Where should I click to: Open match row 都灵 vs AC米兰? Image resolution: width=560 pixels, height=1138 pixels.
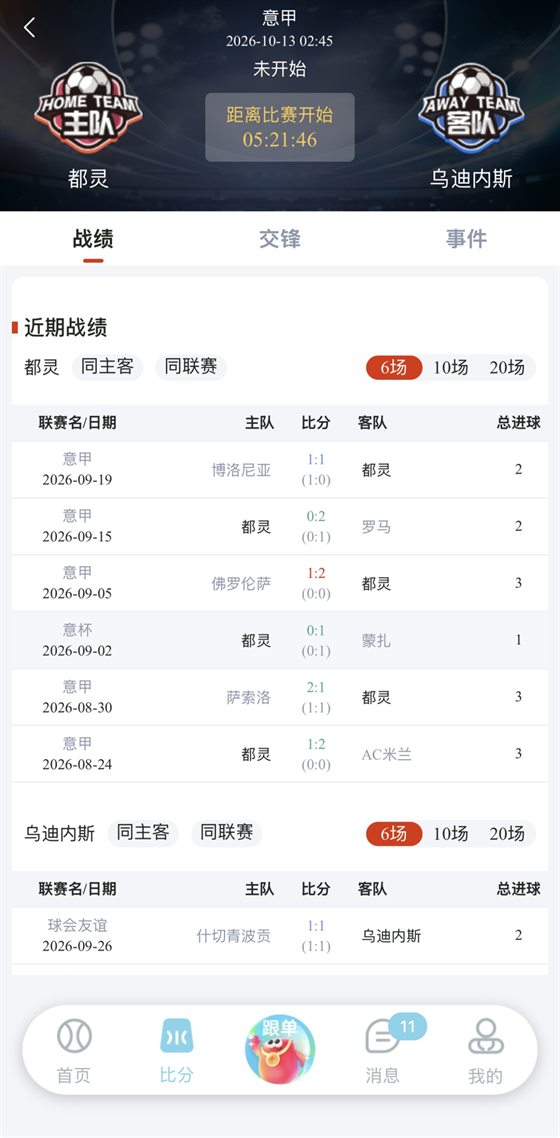pyautogui.click(x=280, y=753)
